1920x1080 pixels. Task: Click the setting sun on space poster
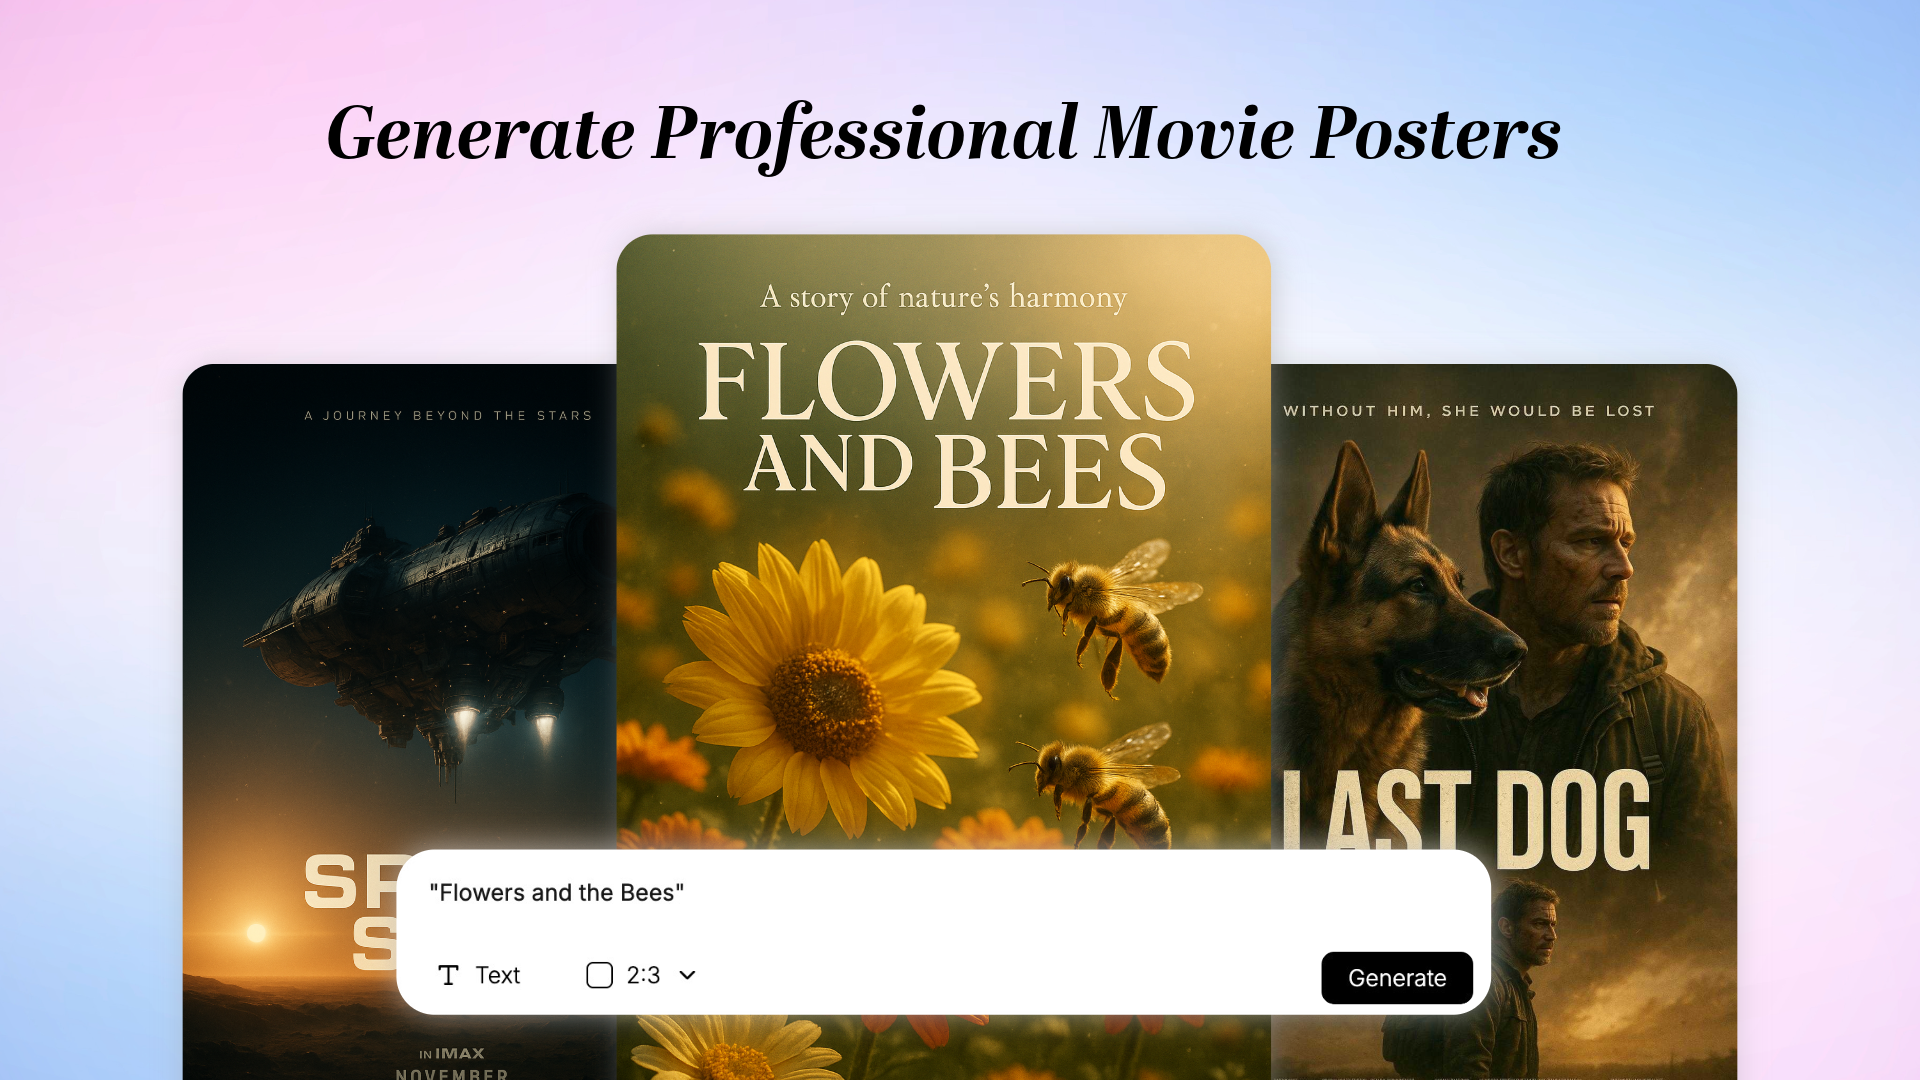[x=257, y=932]
